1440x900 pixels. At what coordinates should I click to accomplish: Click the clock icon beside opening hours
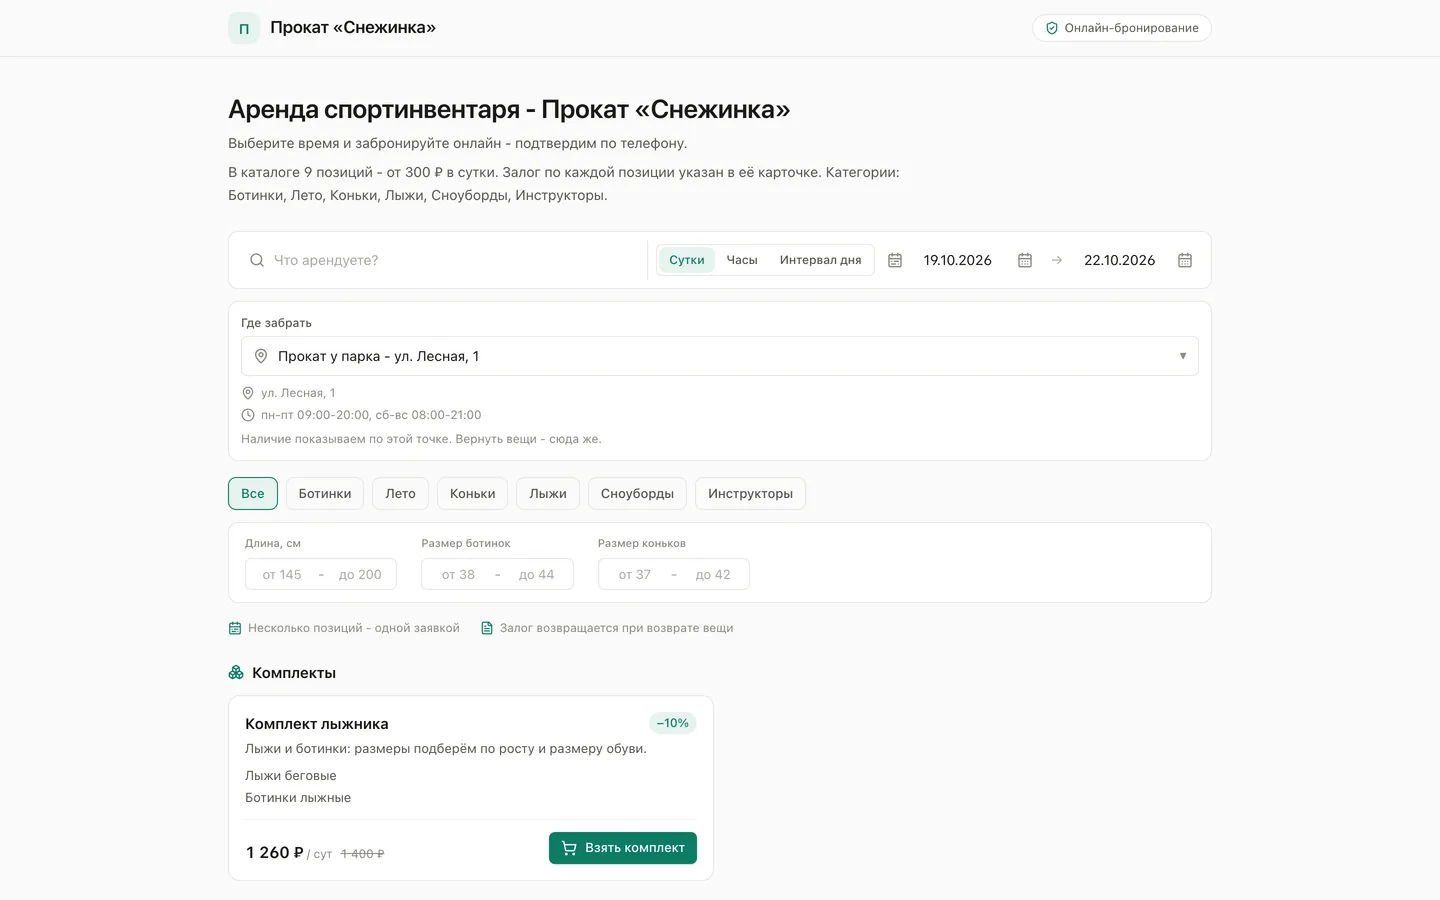[x=248, y=415]
